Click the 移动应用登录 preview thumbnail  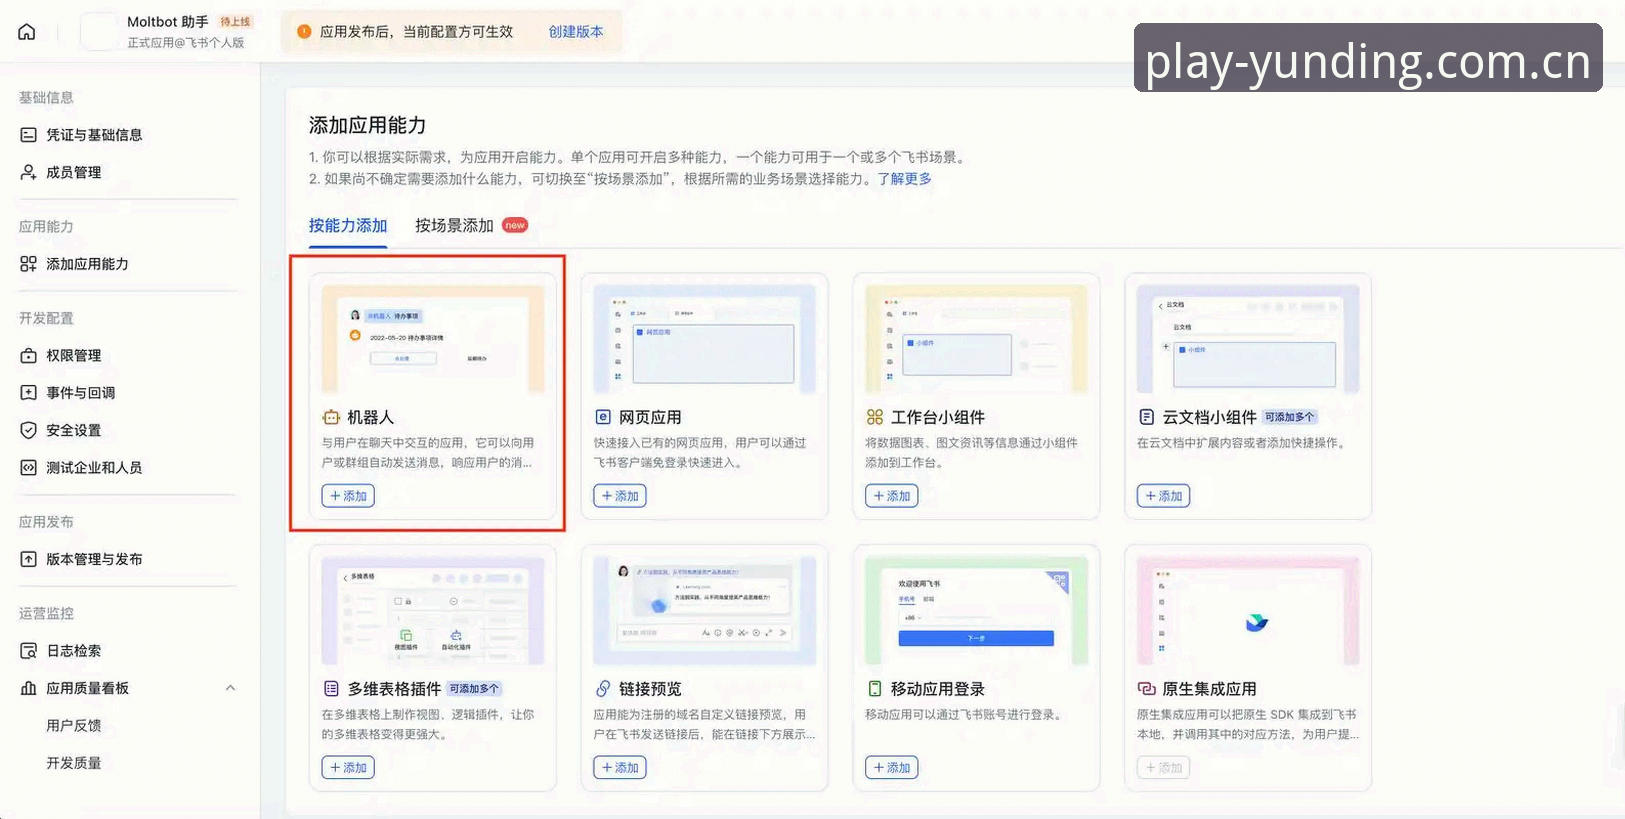coord(977,611)
